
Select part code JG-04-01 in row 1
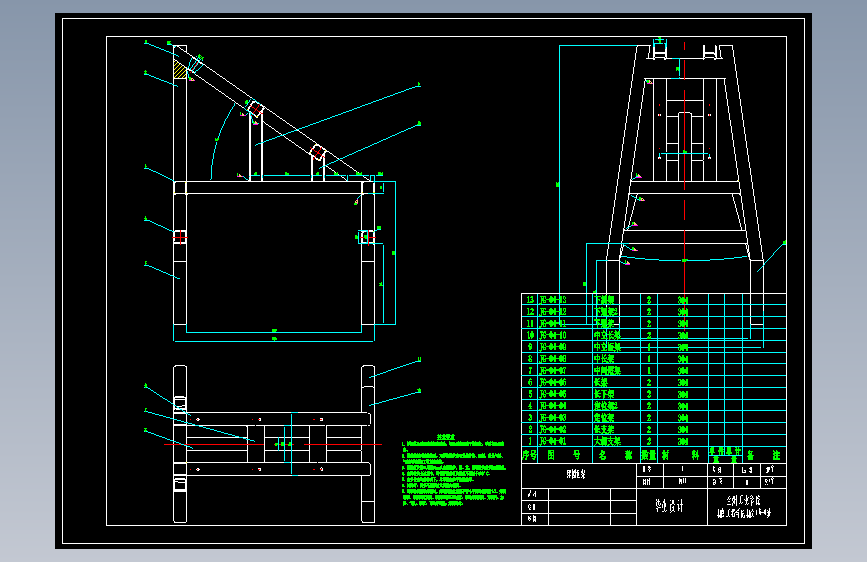pyautogui.click(x=553, y=441)
